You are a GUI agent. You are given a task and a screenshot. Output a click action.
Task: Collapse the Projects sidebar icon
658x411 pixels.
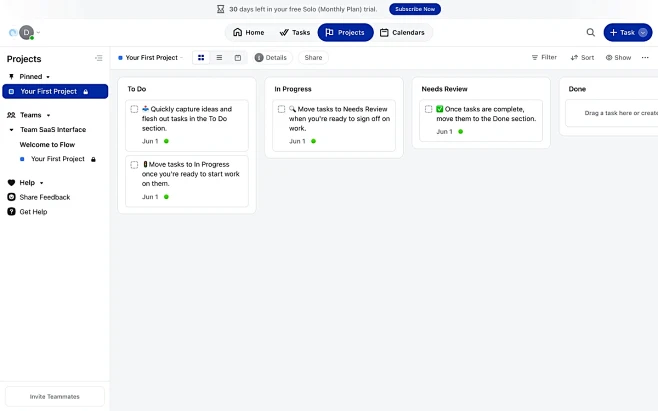coord(98,59)
